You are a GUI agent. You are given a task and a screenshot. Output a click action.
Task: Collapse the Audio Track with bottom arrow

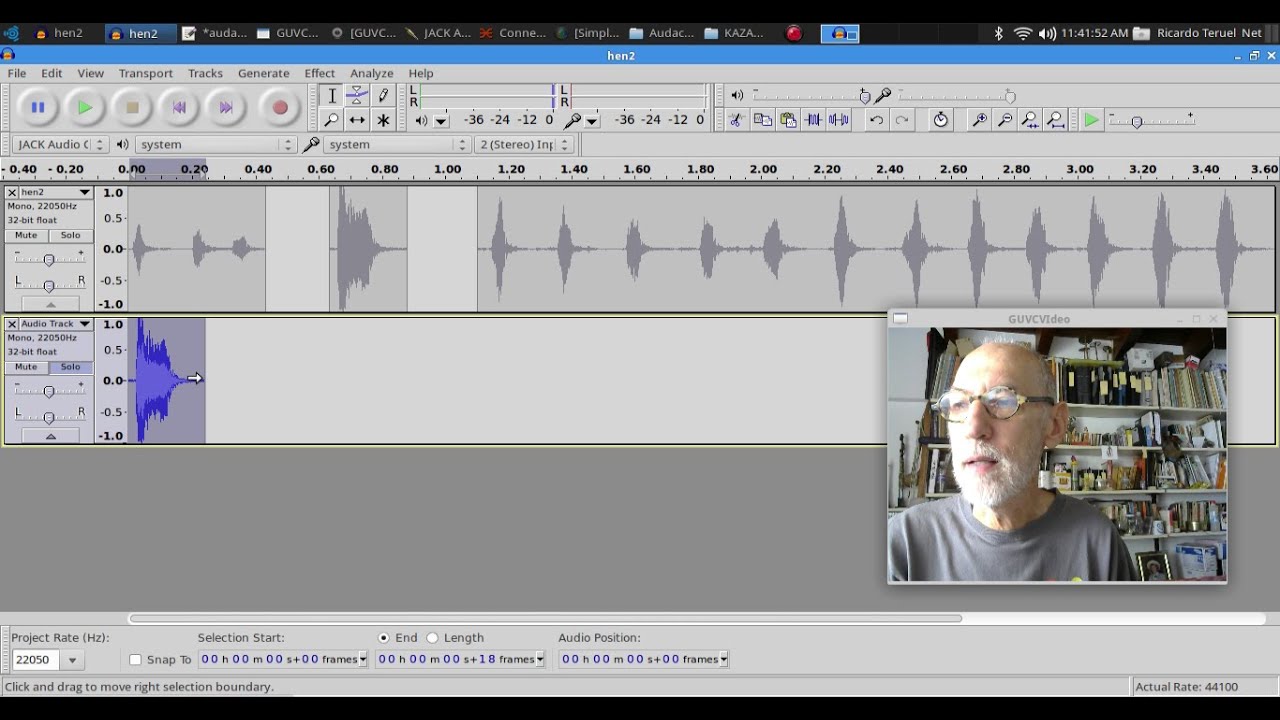pos(50,436)
